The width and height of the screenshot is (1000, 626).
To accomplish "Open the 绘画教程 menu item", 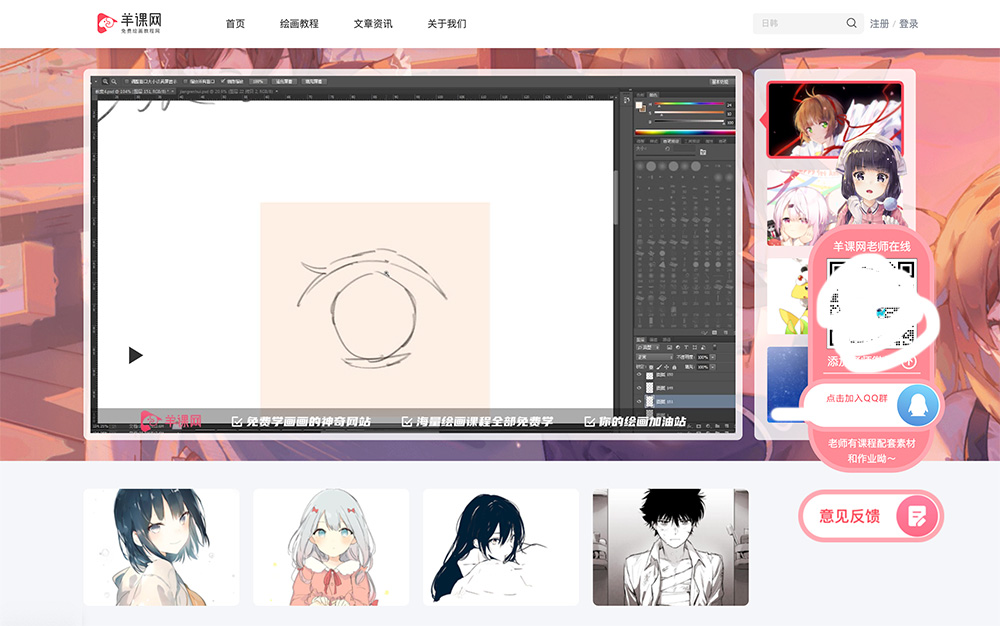I will click(x=299, y=24).
